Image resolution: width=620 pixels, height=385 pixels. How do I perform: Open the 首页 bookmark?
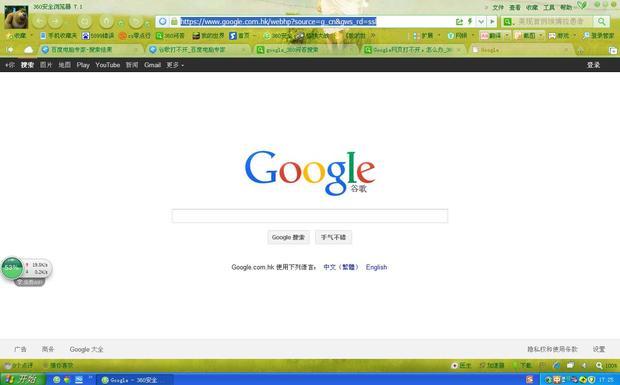(240, 36)
